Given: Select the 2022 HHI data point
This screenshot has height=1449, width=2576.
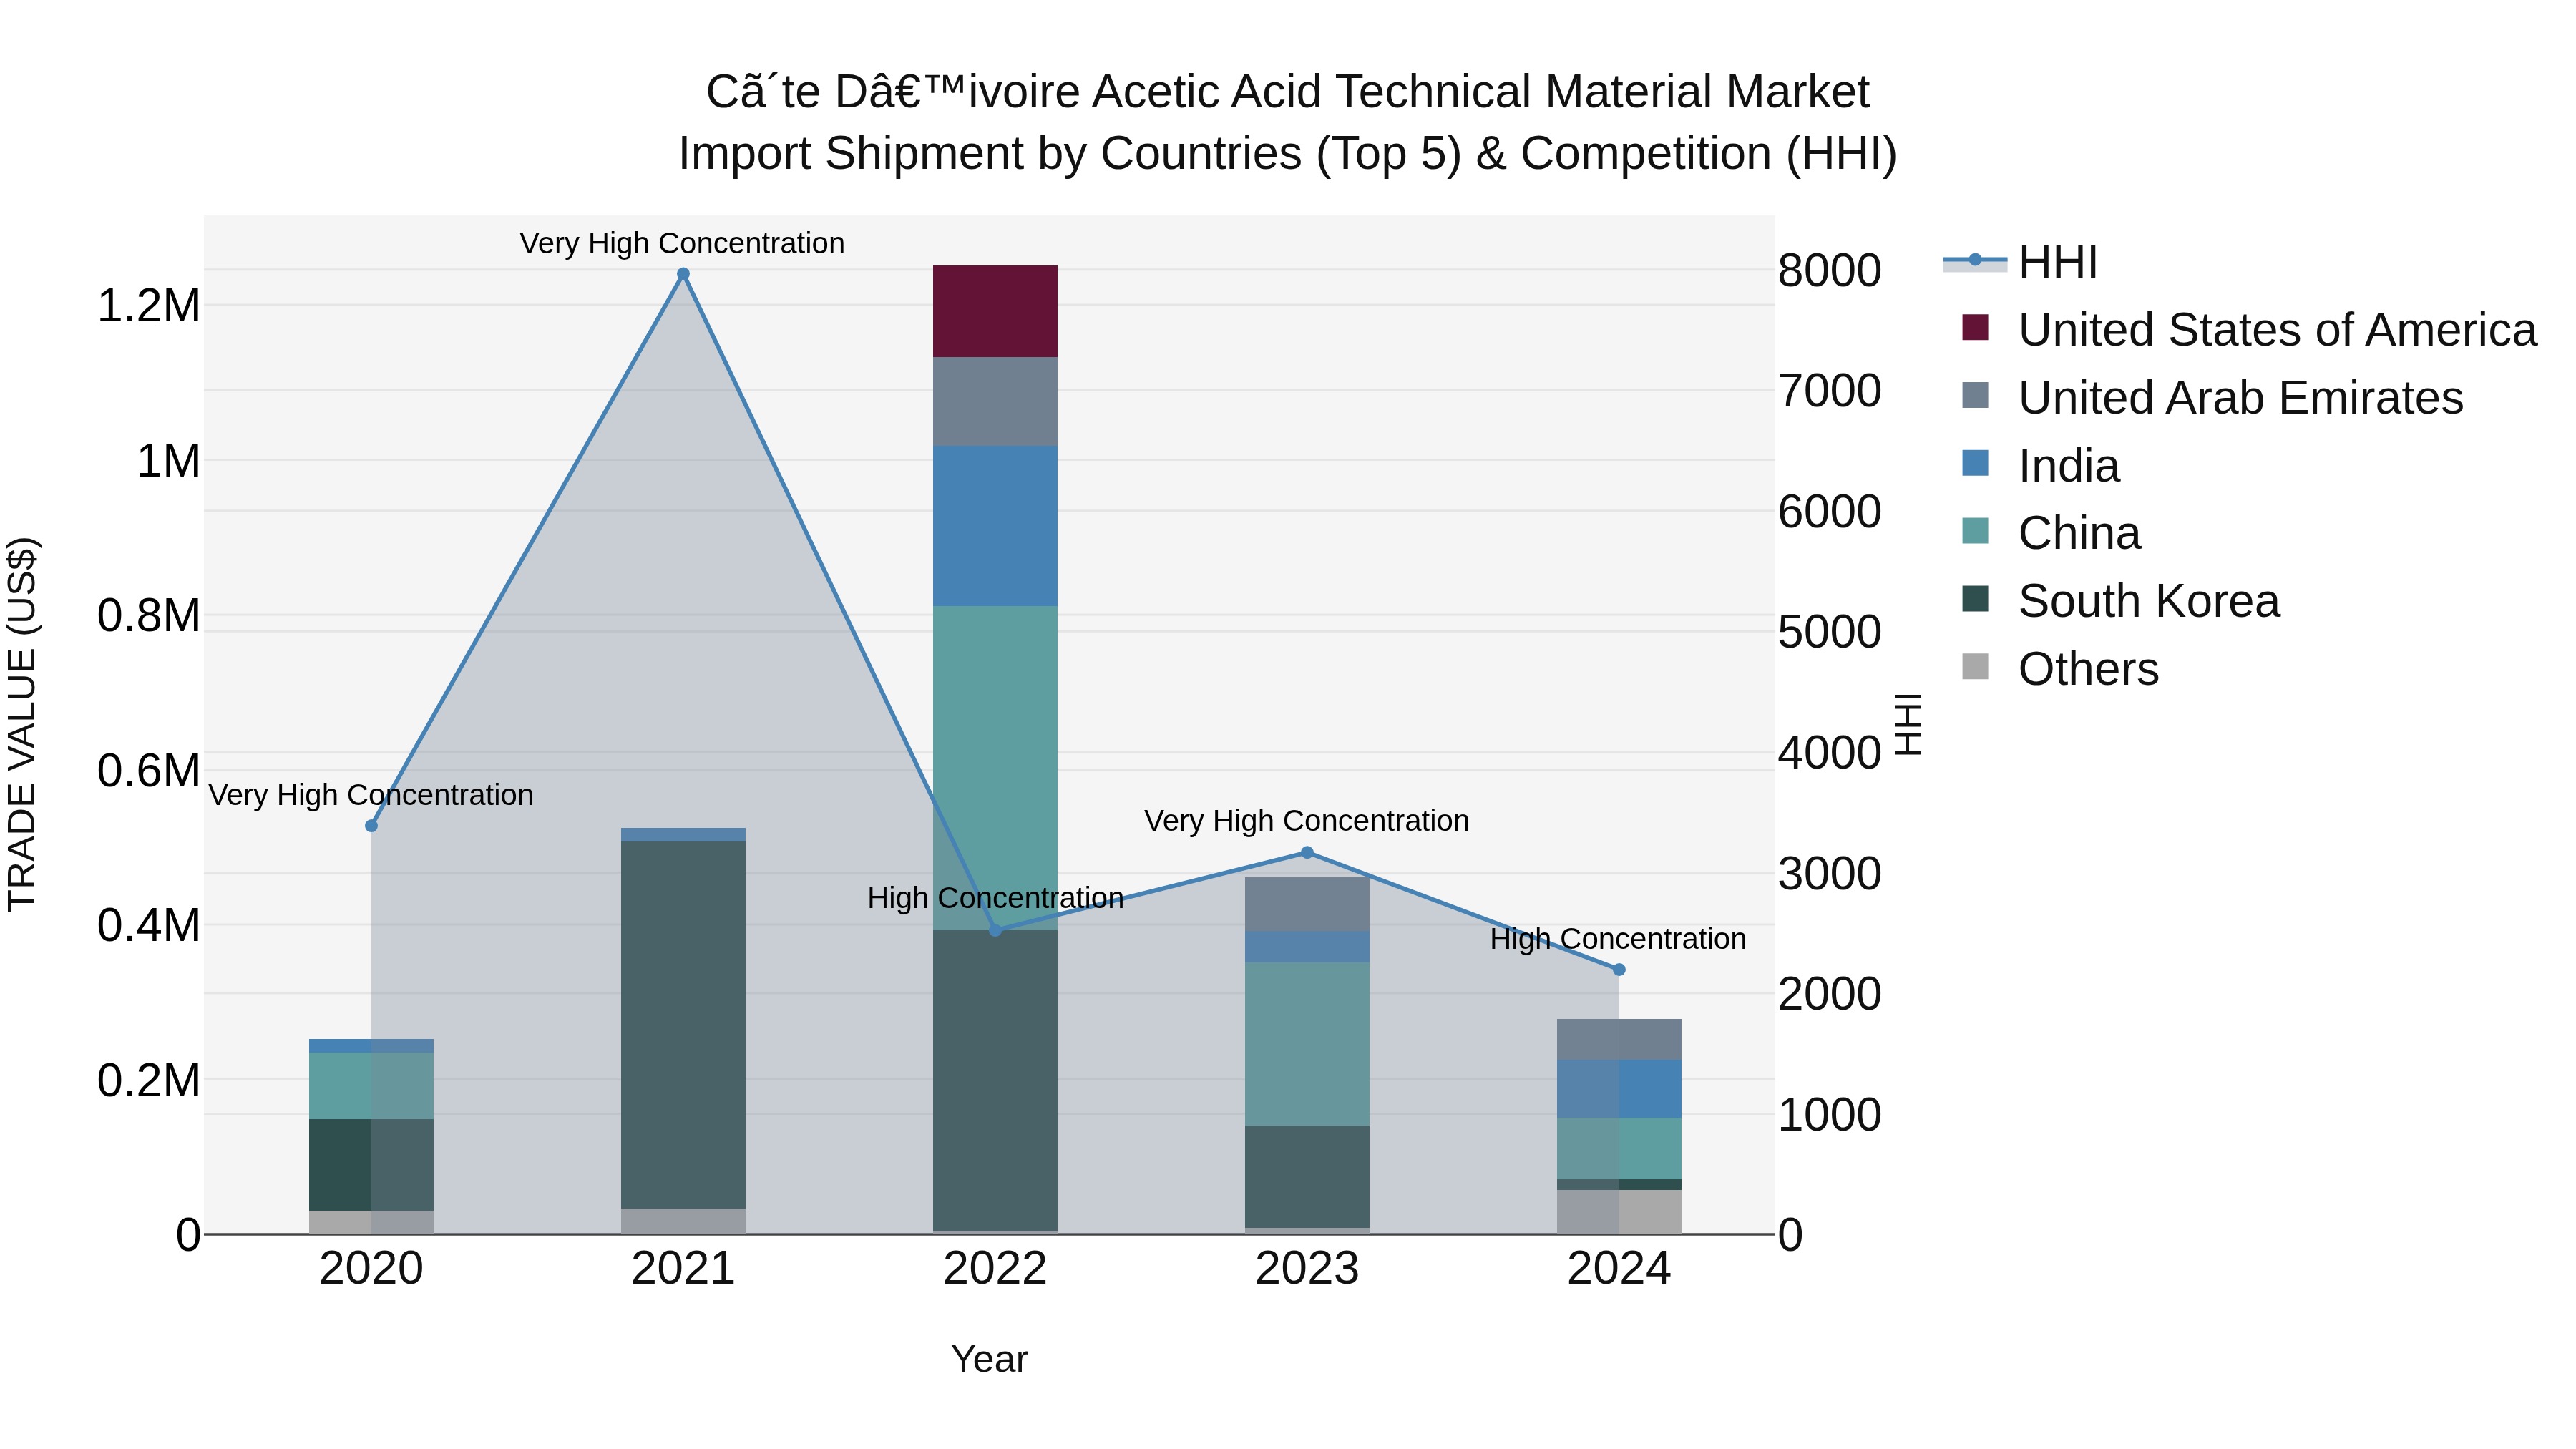Looking at the screenshot, I should click(x=995, y=931).
